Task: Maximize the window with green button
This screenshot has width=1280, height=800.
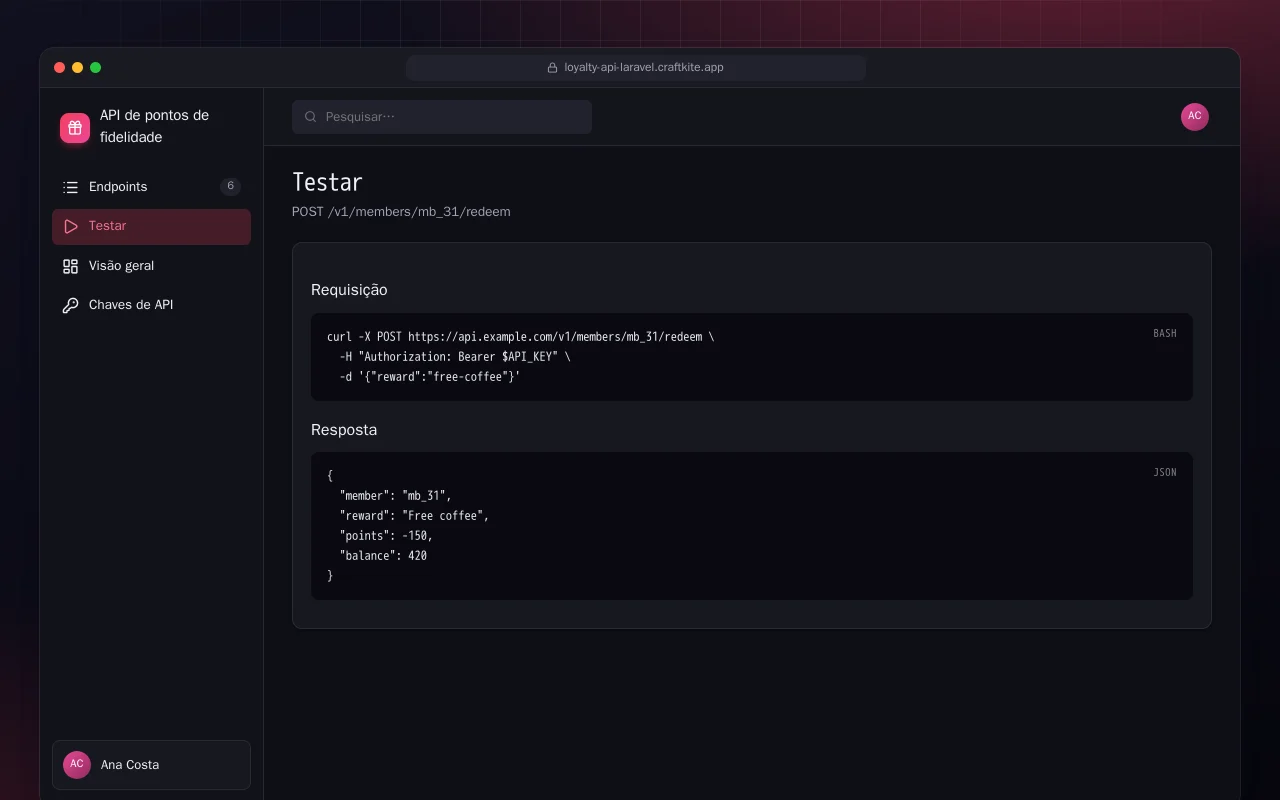Action: (x=96, y=68)
